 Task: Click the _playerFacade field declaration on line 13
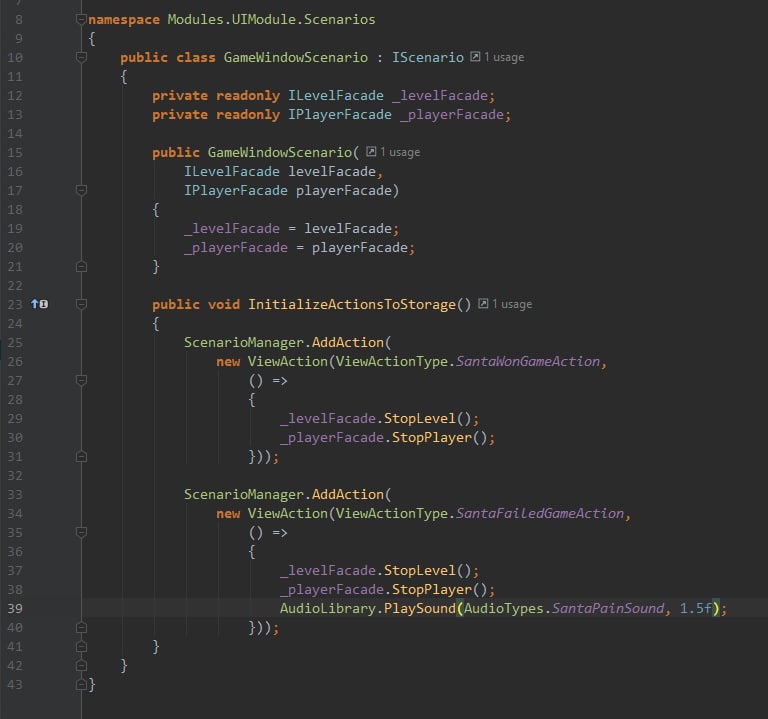point(452,114)
